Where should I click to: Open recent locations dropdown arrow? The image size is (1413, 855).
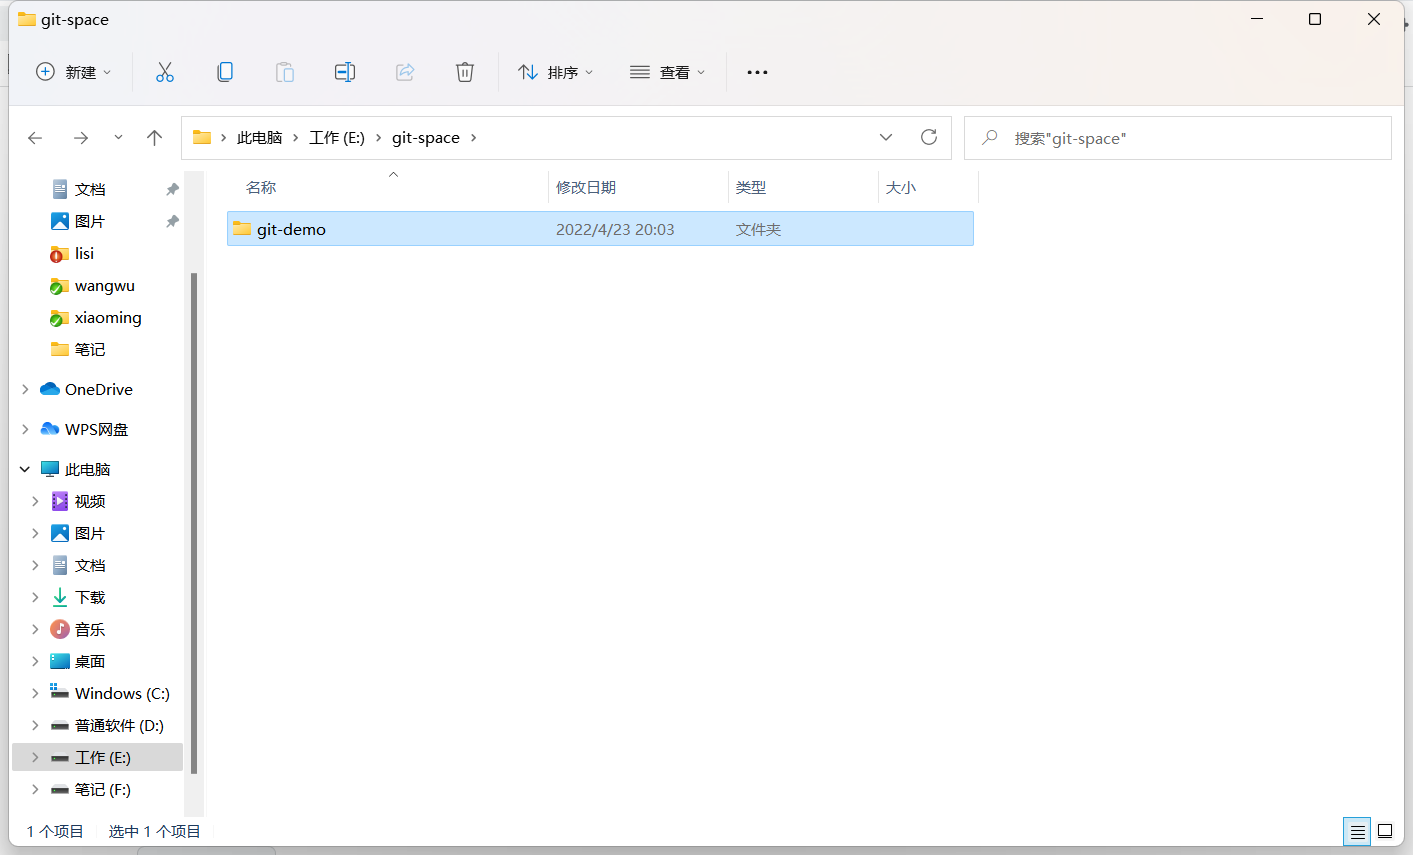pos(118,137)
